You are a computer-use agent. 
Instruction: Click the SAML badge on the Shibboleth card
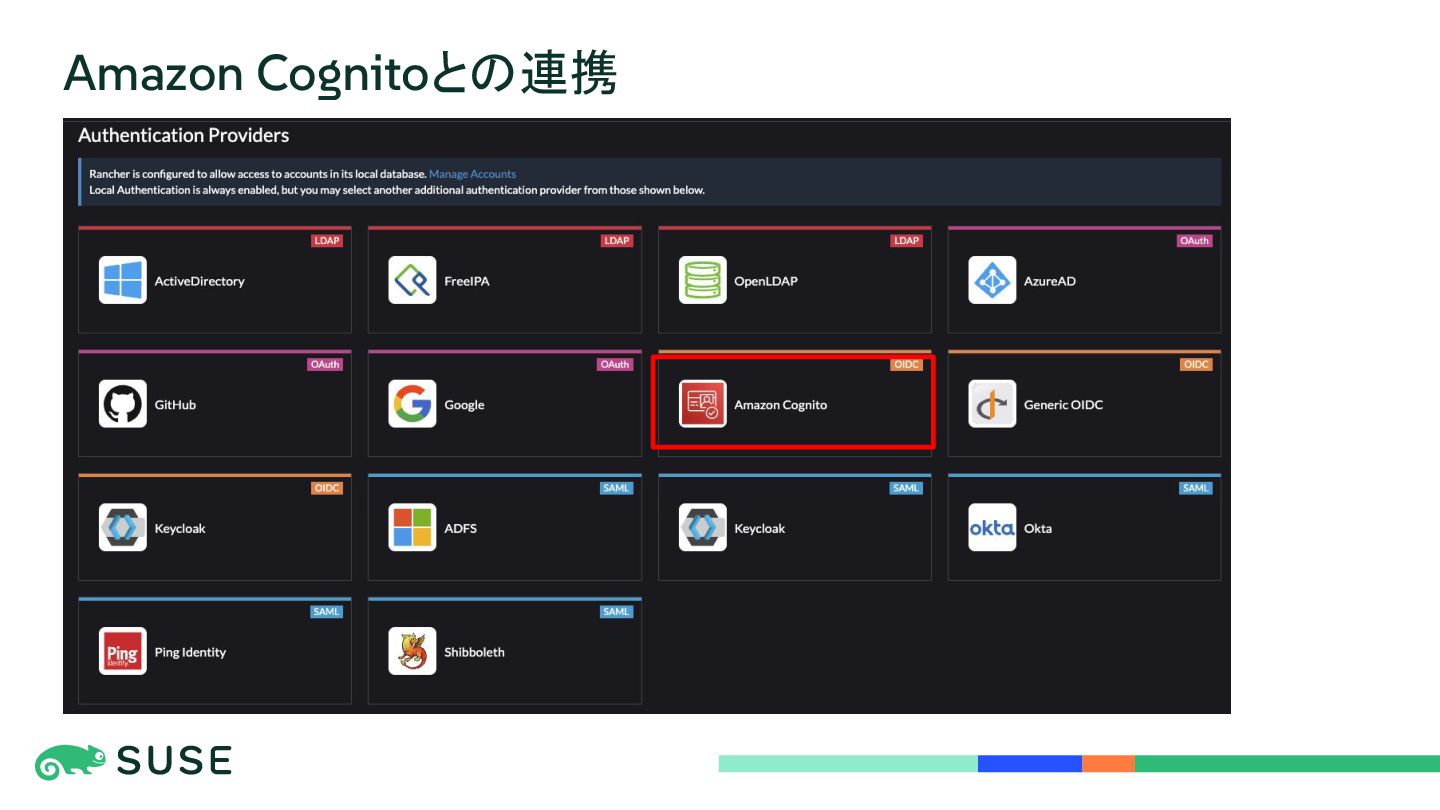click(616, 612)
